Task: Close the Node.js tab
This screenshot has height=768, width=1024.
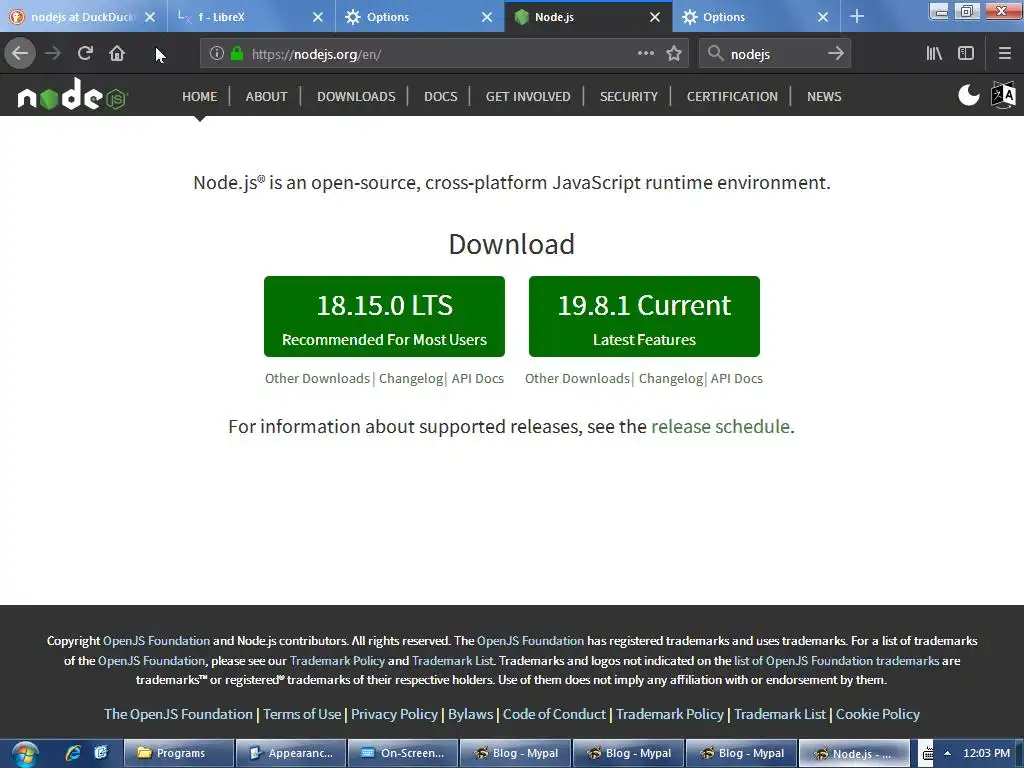Action: pyautogui.click(x=655, y=17)
